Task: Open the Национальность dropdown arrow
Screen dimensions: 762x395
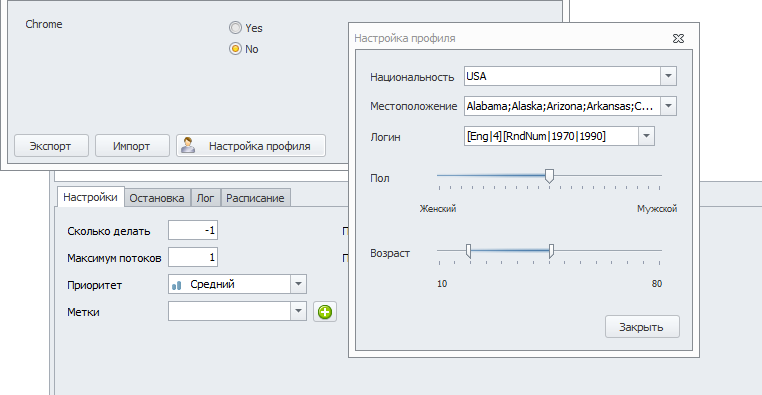Action: click(x=668, y=76)
